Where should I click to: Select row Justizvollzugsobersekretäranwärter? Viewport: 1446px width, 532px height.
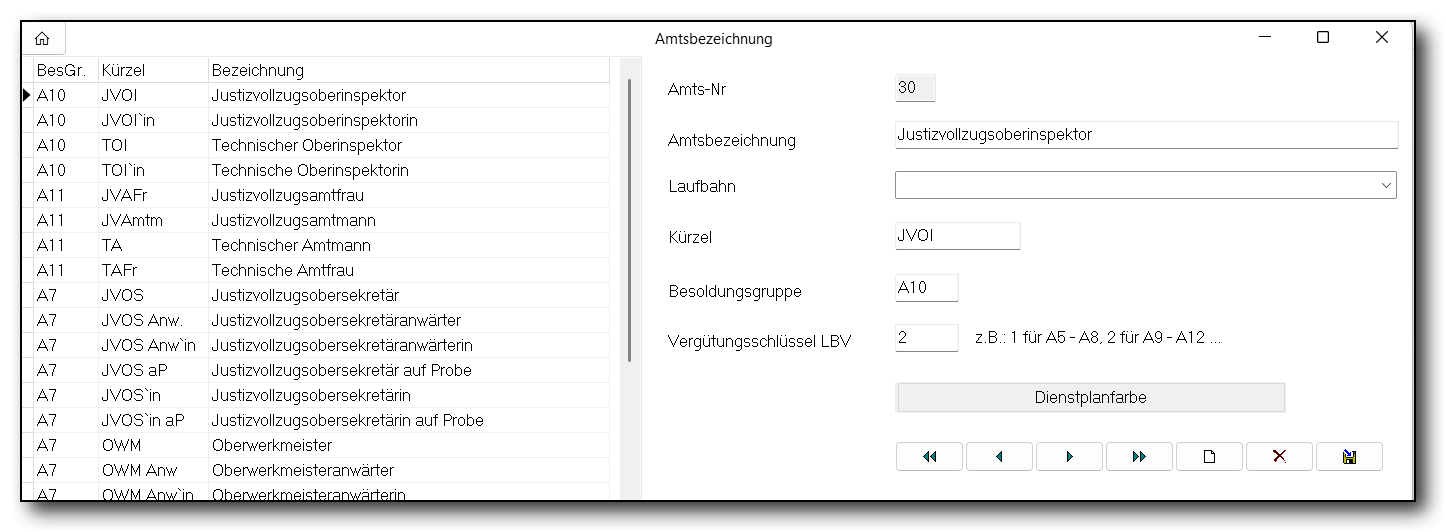(320, 320)
